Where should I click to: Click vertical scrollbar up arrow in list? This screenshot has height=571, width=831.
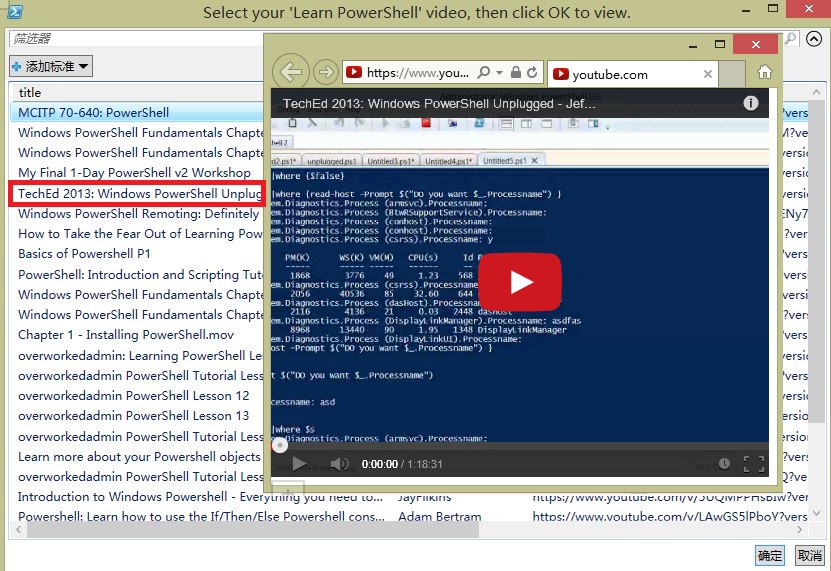[817, 91]
